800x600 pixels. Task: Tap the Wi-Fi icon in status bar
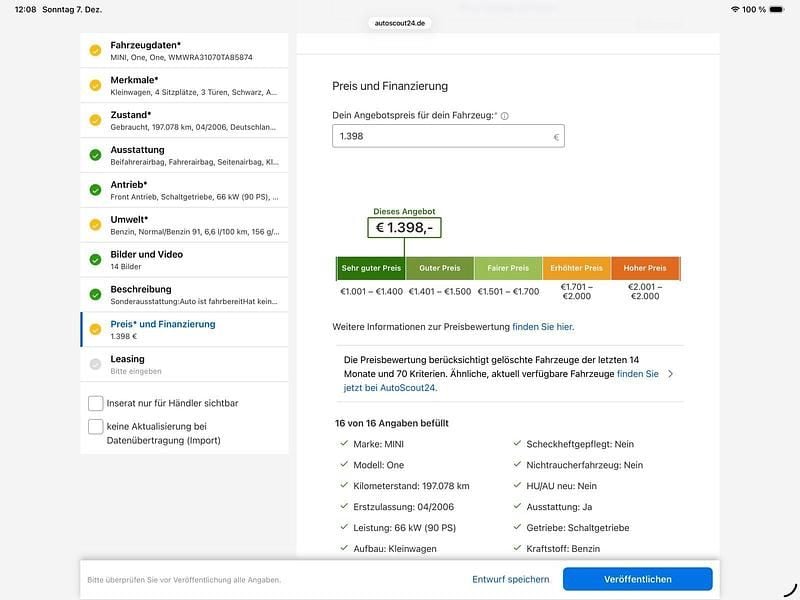(735, 9)
